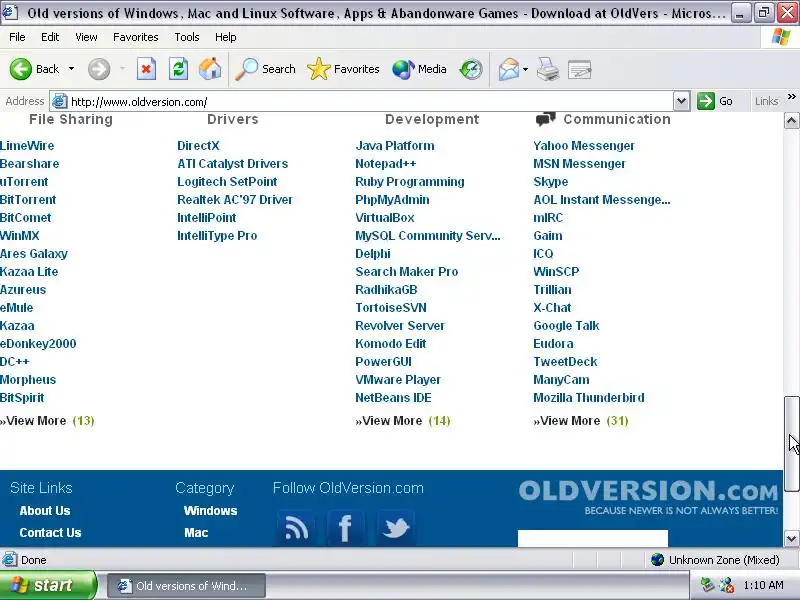Open the uTorrent link
The height and width of the screenshot is (600, 800).
(x=24, y=182)
